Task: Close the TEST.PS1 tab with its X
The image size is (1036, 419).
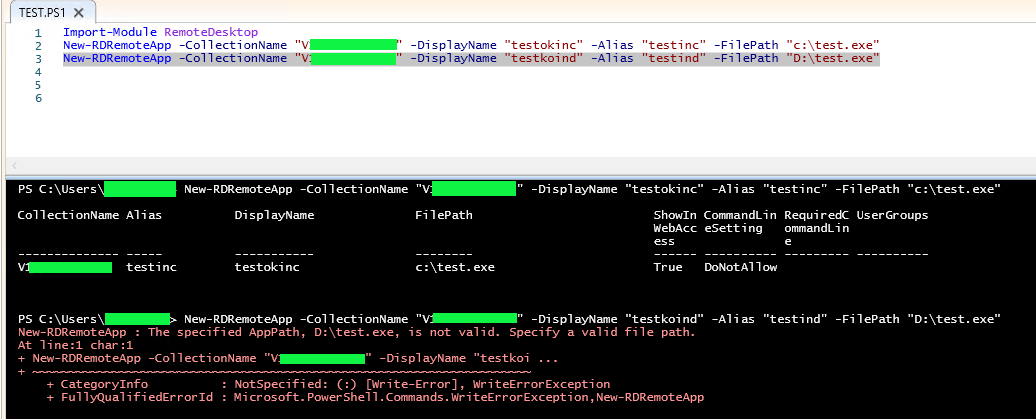Action: click(79, 13)
